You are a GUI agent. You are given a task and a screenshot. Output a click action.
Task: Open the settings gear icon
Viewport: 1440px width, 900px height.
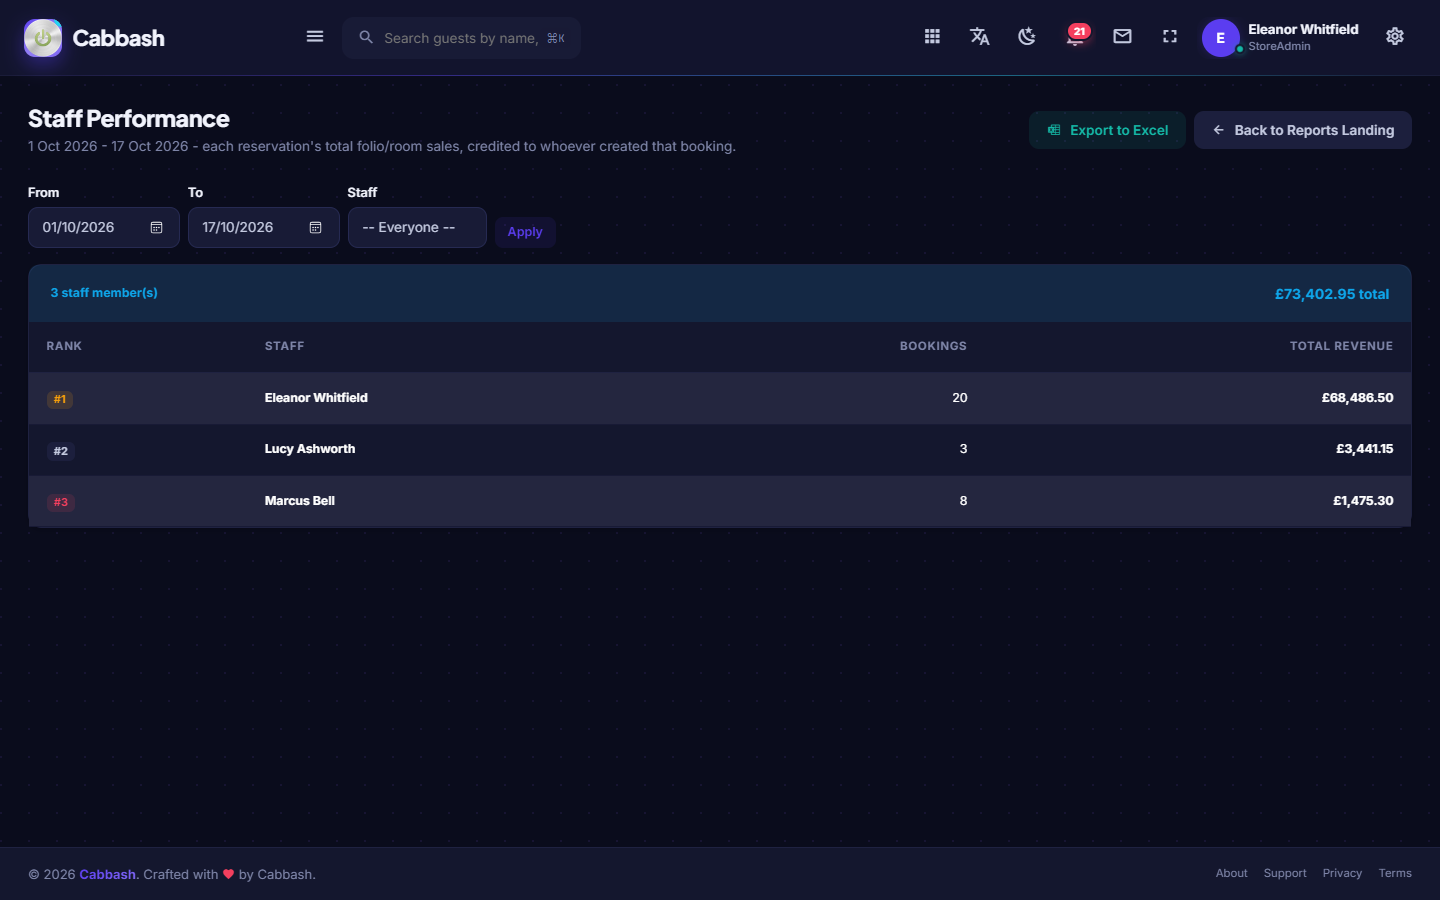[x=1395, y=37]
